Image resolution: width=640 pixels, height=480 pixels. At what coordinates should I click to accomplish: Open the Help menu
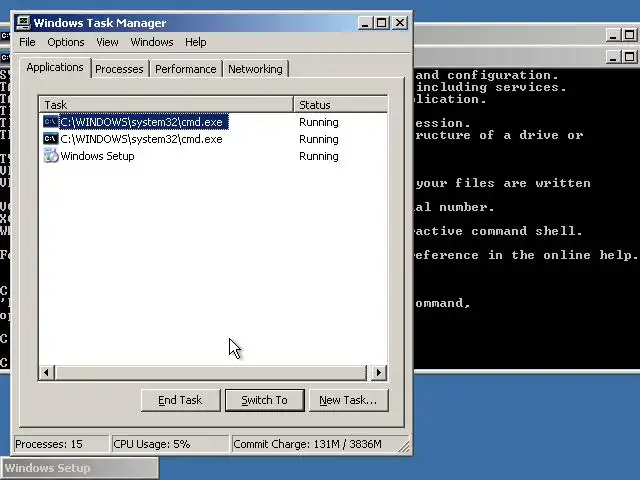[196, 42]
